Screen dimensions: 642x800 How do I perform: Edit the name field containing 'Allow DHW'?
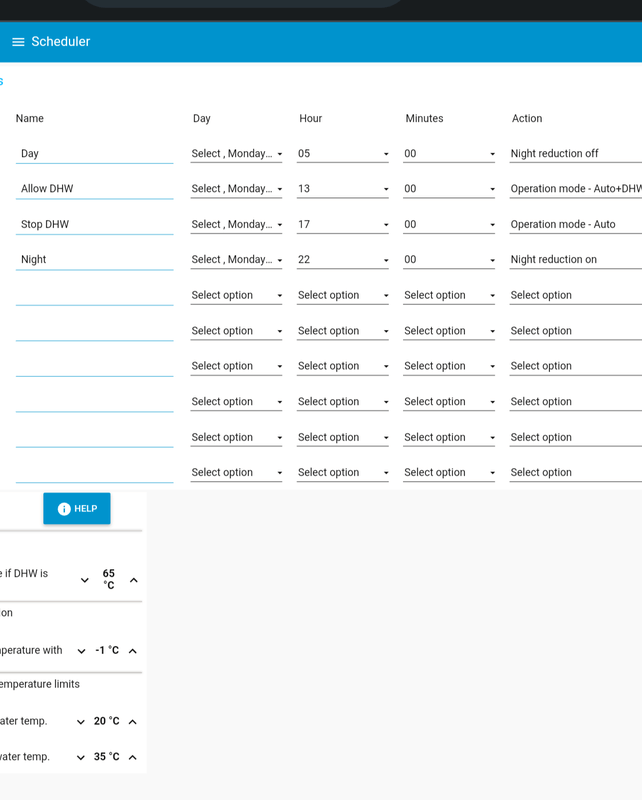94,189
